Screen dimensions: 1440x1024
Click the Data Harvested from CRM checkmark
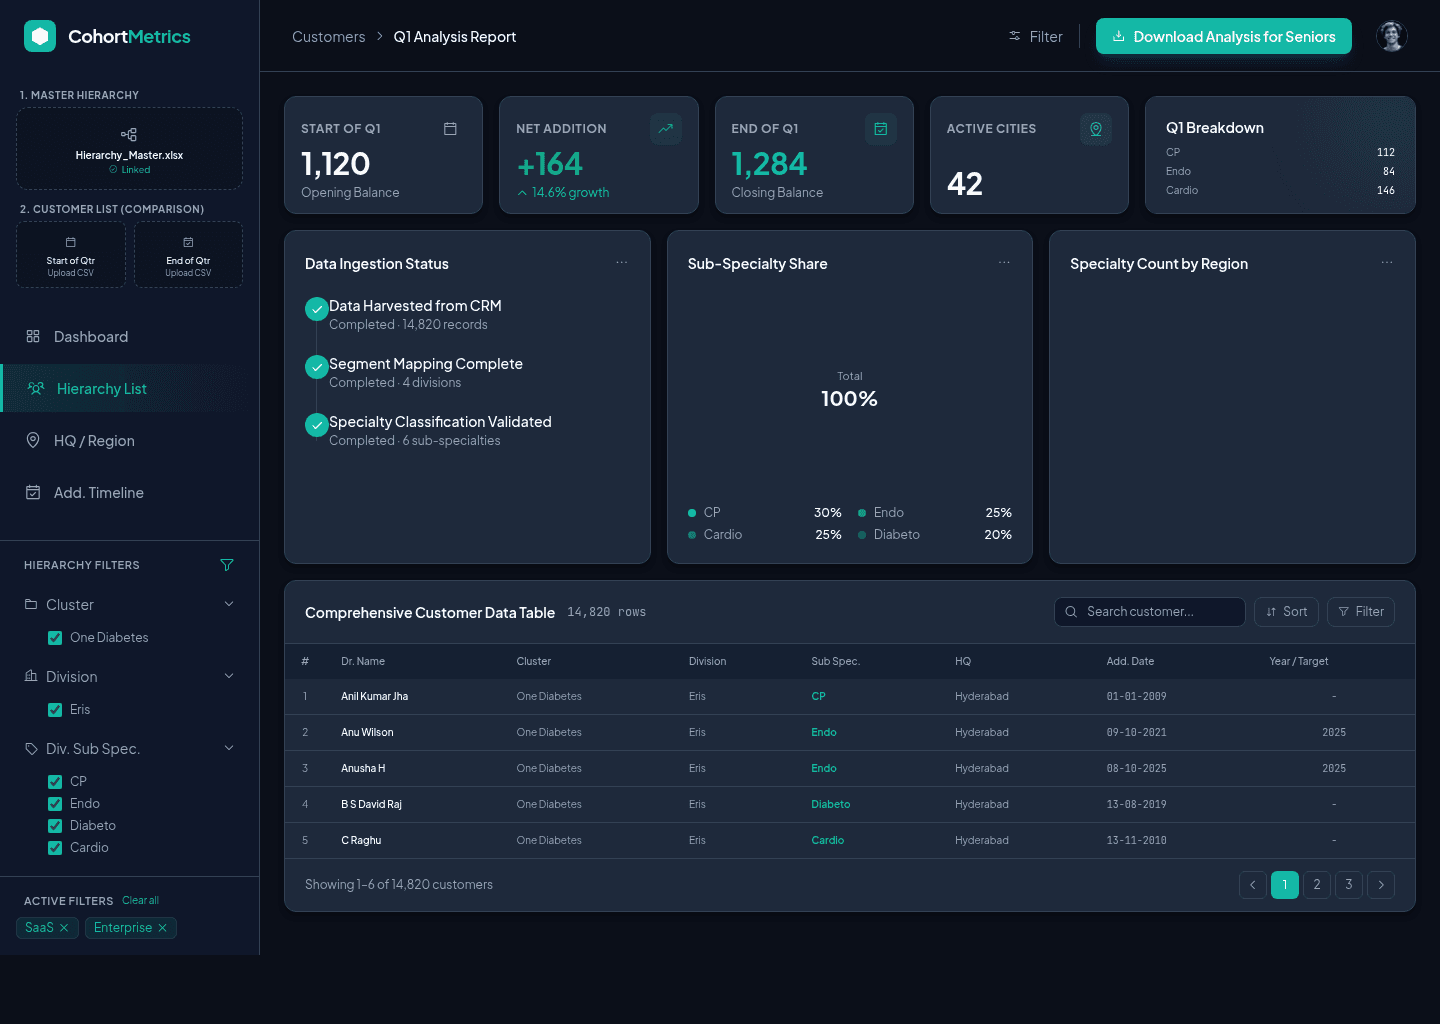point(317,309)
